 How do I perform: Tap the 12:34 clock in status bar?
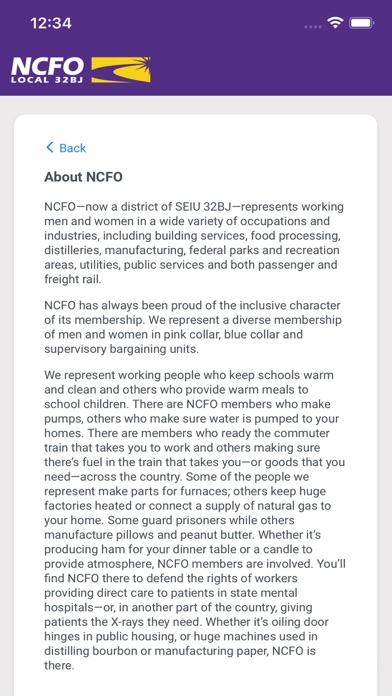click(x=51, y=23)
